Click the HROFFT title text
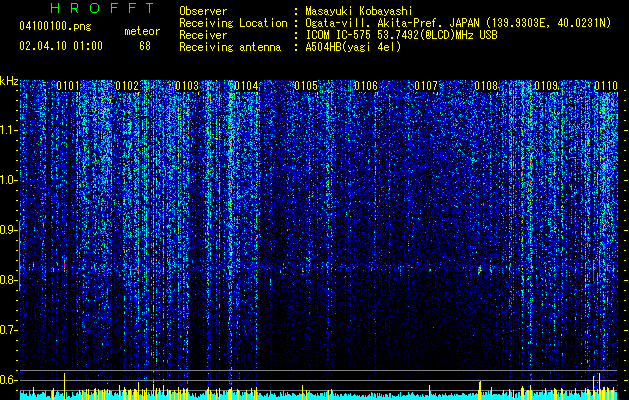The image size is (629, 400). point(102,8)
